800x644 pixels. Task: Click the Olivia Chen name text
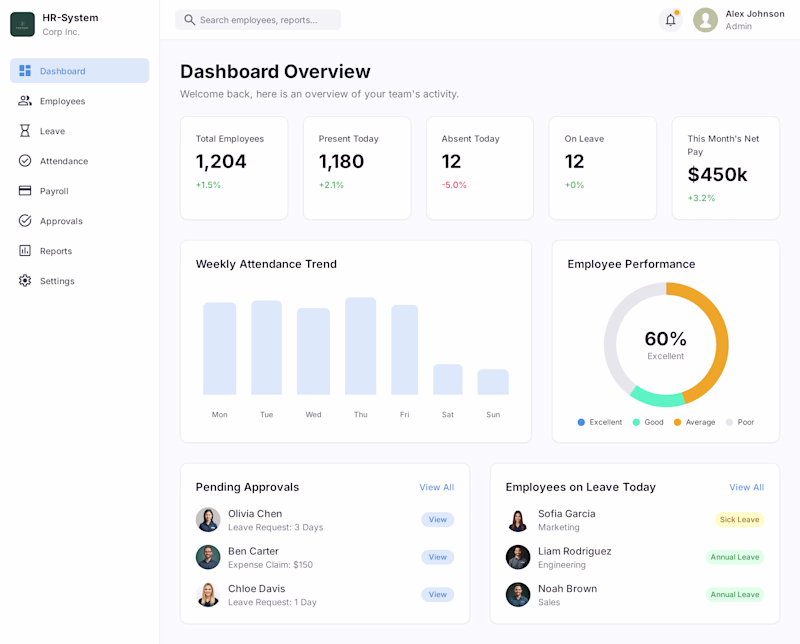pos(255,514)
